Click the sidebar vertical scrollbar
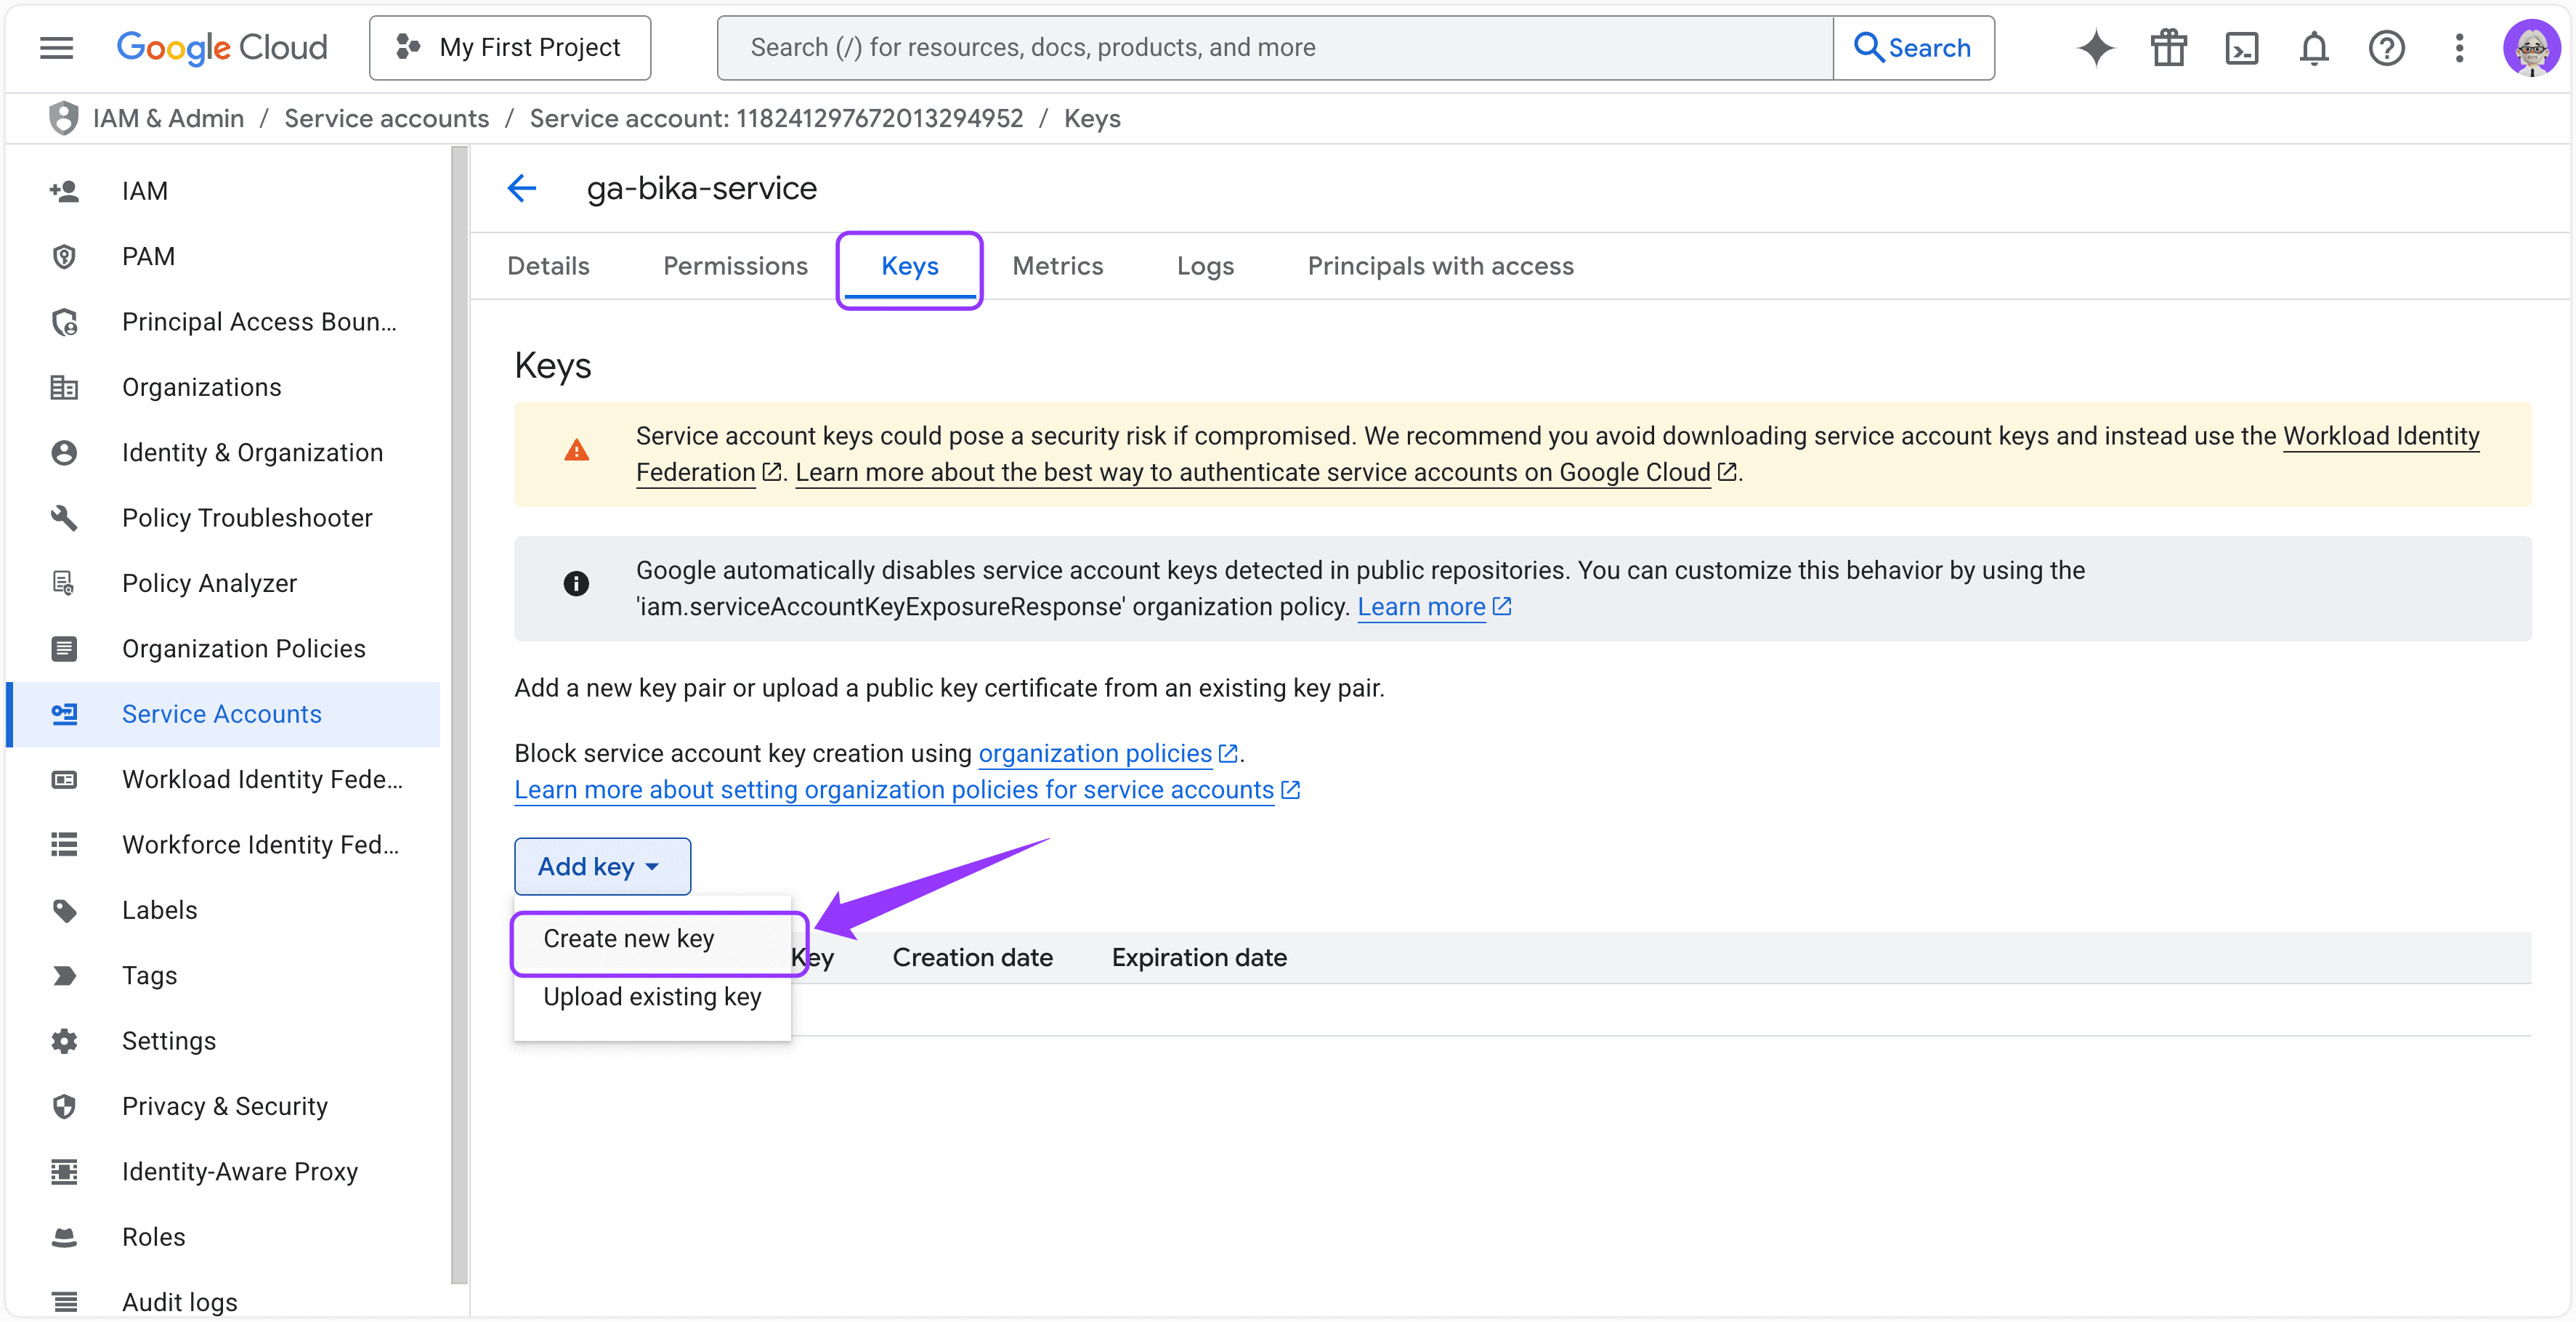The height and width of the screenshot is (1322, 2576). (459, 700)
